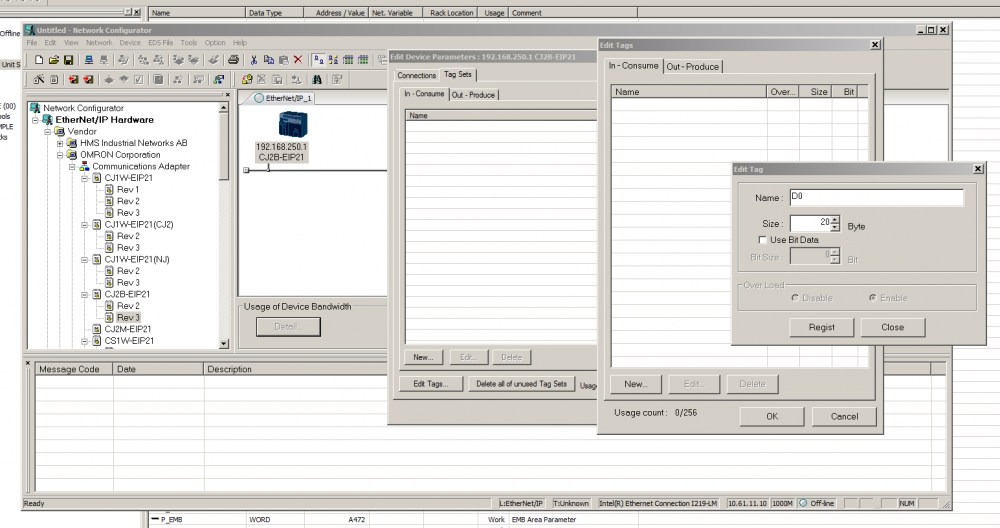Click the Cut scissors icon
This screenshot has width=1000, height=528.
tap(254, 60)
